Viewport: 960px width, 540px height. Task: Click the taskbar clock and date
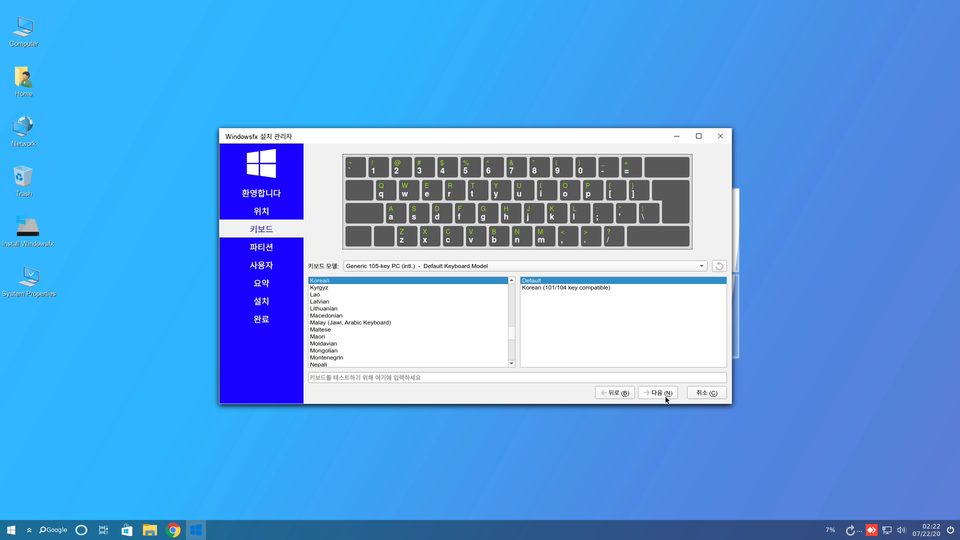(x=926, y=530)
